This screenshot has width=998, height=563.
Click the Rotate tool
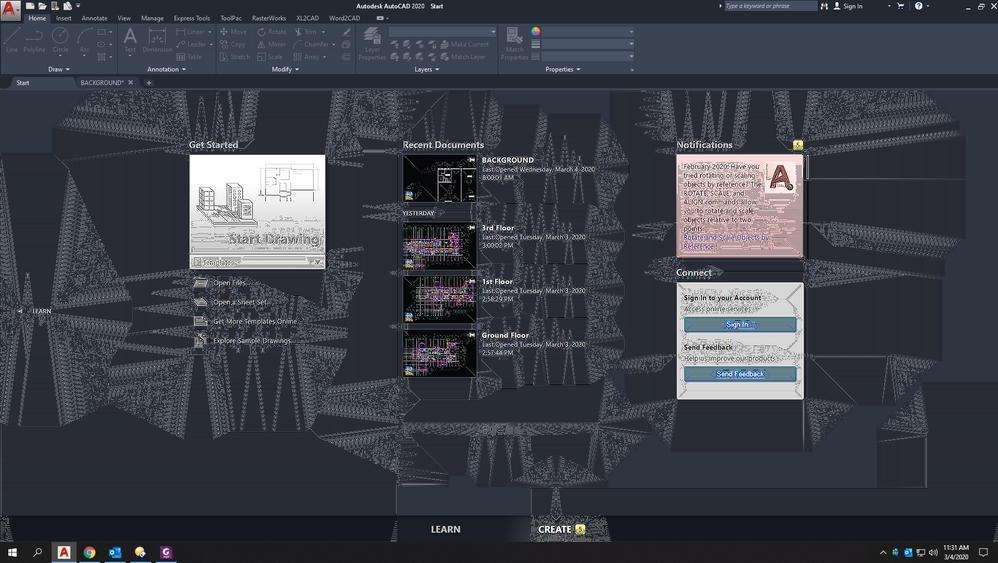(x=272, y=32)
